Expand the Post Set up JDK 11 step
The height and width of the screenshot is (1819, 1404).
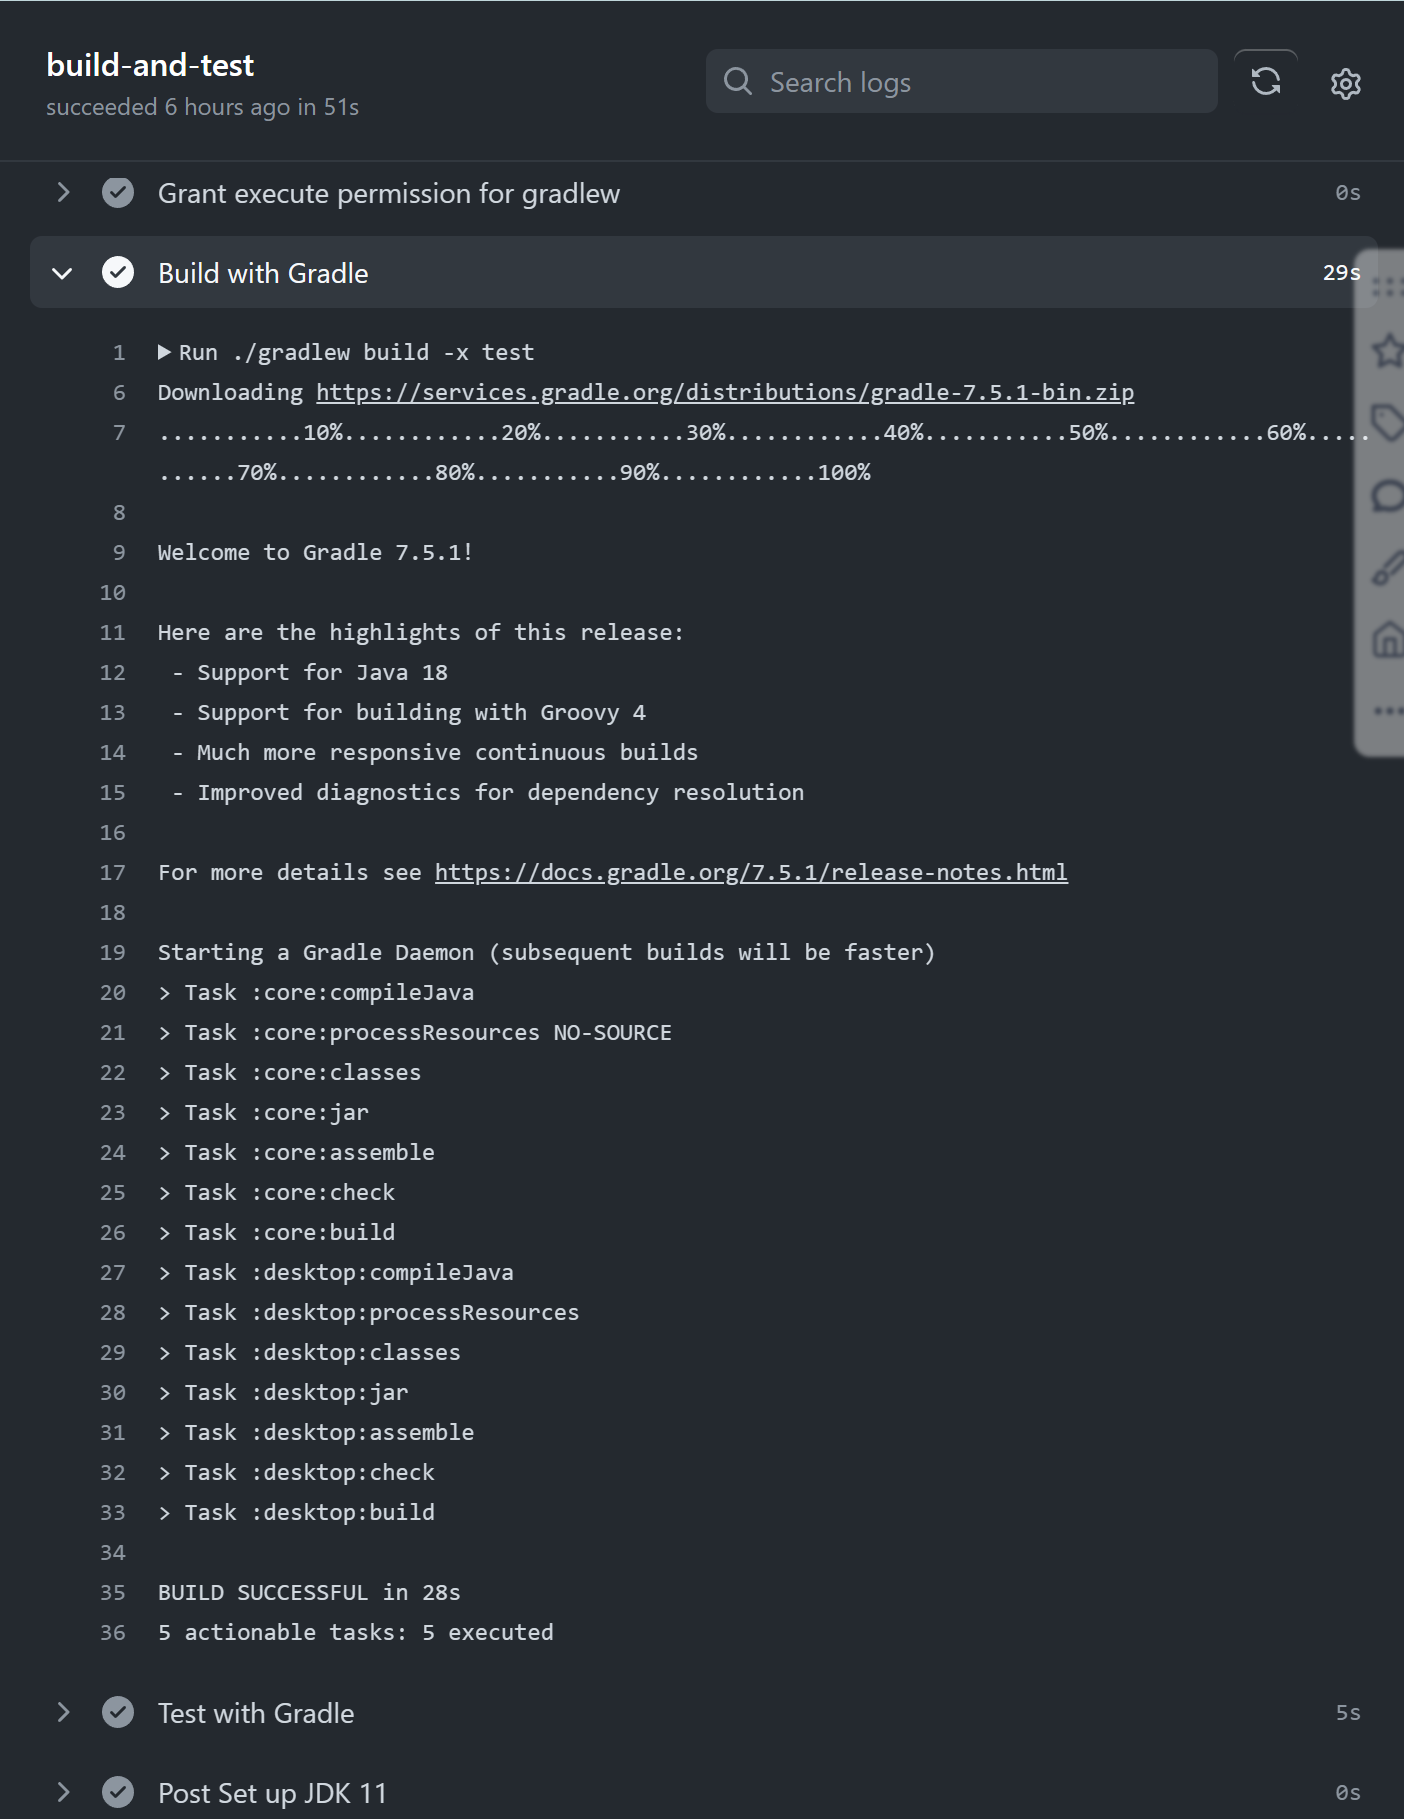(x=63, y=1792)
